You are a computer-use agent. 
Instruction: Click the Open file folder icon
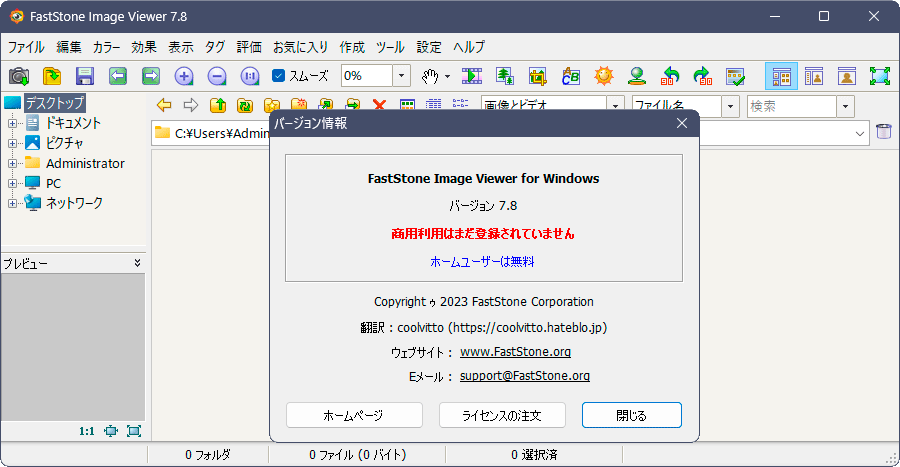[52, 76]
